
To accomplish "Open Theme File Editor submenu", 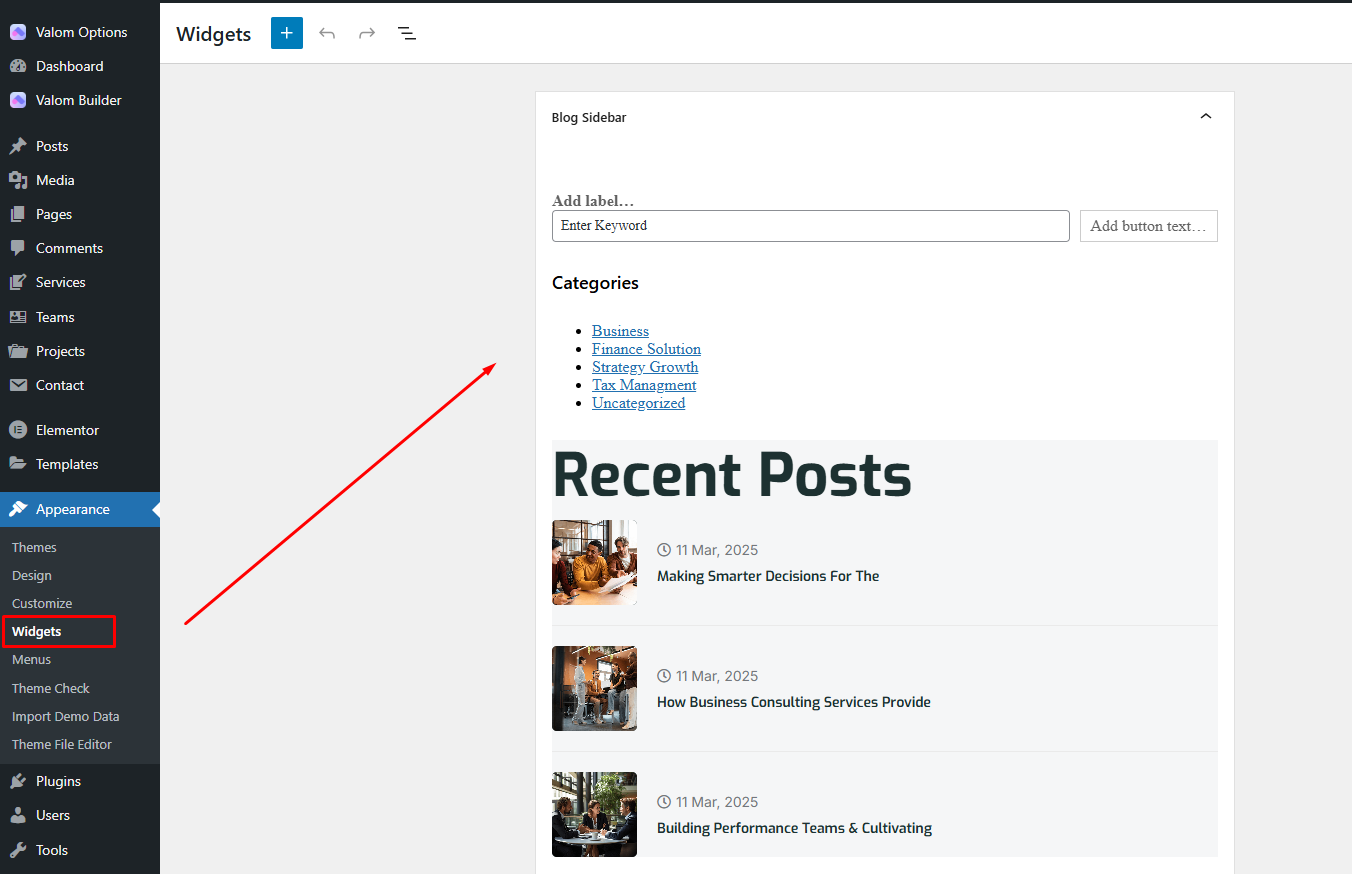I will point(62,744).
